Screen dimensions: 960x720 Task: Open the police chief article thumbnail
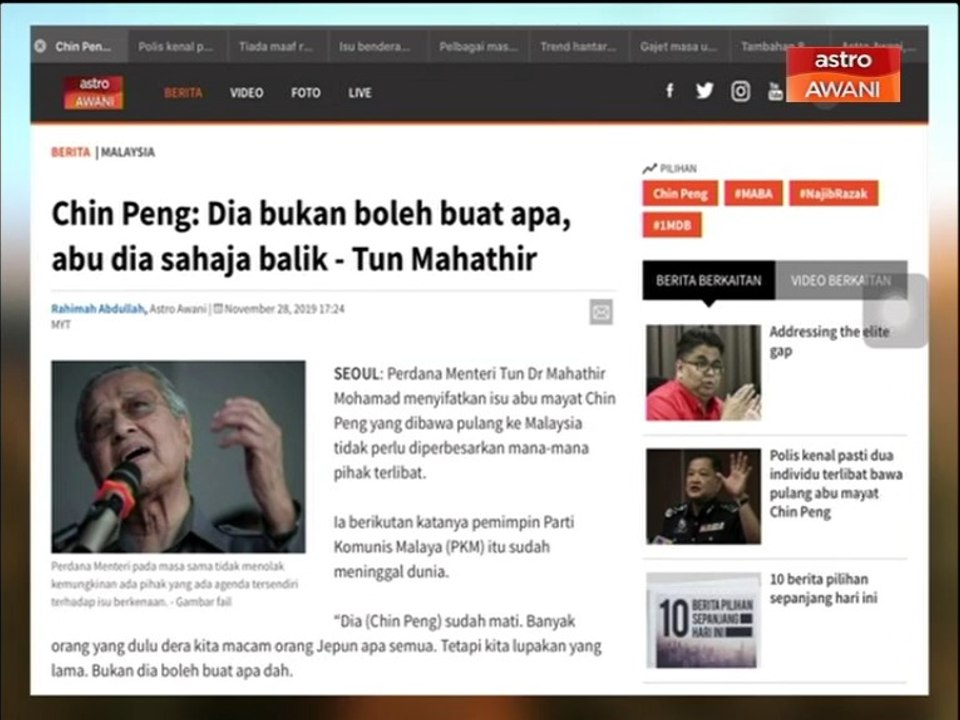tap(703, 497)
